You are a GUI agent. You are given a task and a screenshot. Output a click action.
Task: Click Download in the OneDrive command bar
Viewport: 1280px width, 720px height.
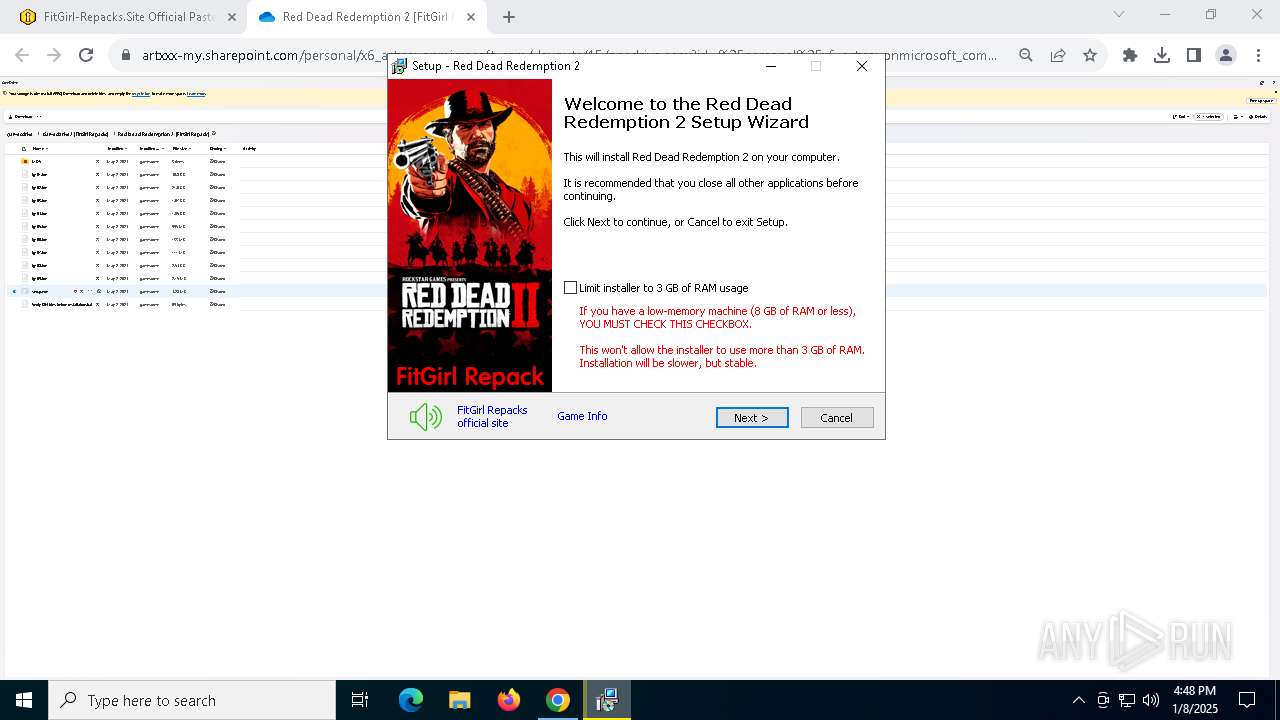[x=20, y=117]
